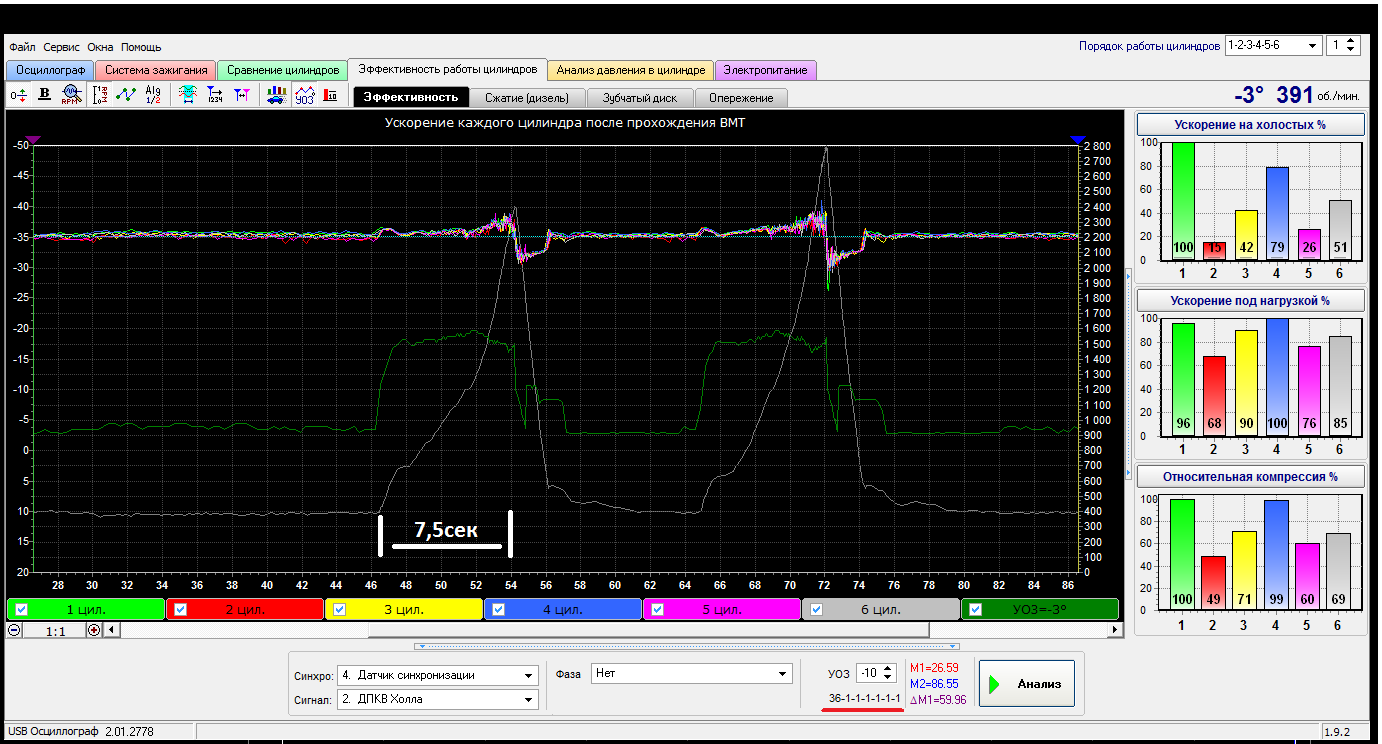
Task: Click the RPM magnifier icon
Action: point(70,95)
